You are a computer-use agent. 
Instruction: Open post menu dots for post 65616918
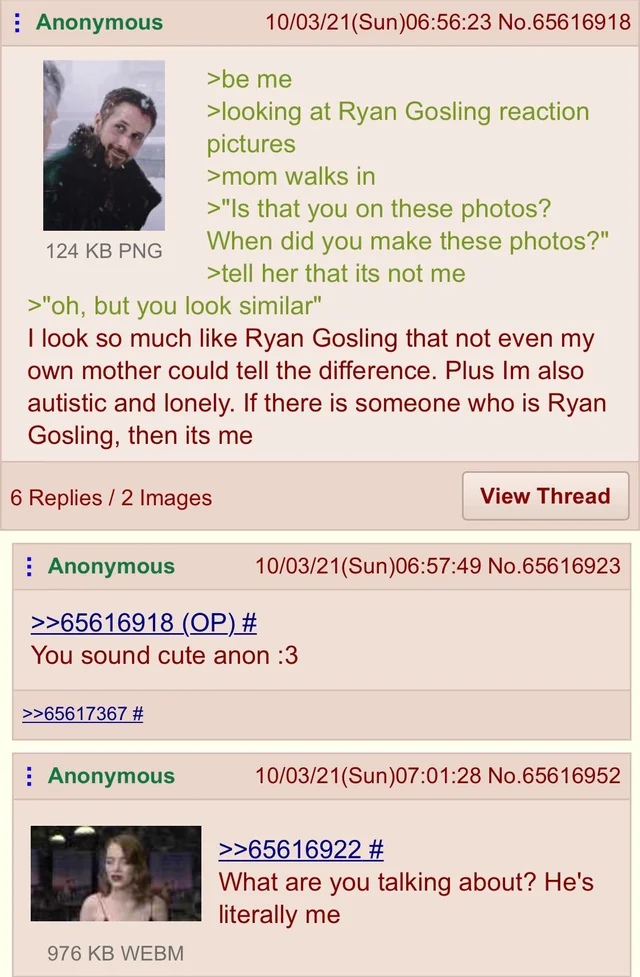(x=17, y=22)
